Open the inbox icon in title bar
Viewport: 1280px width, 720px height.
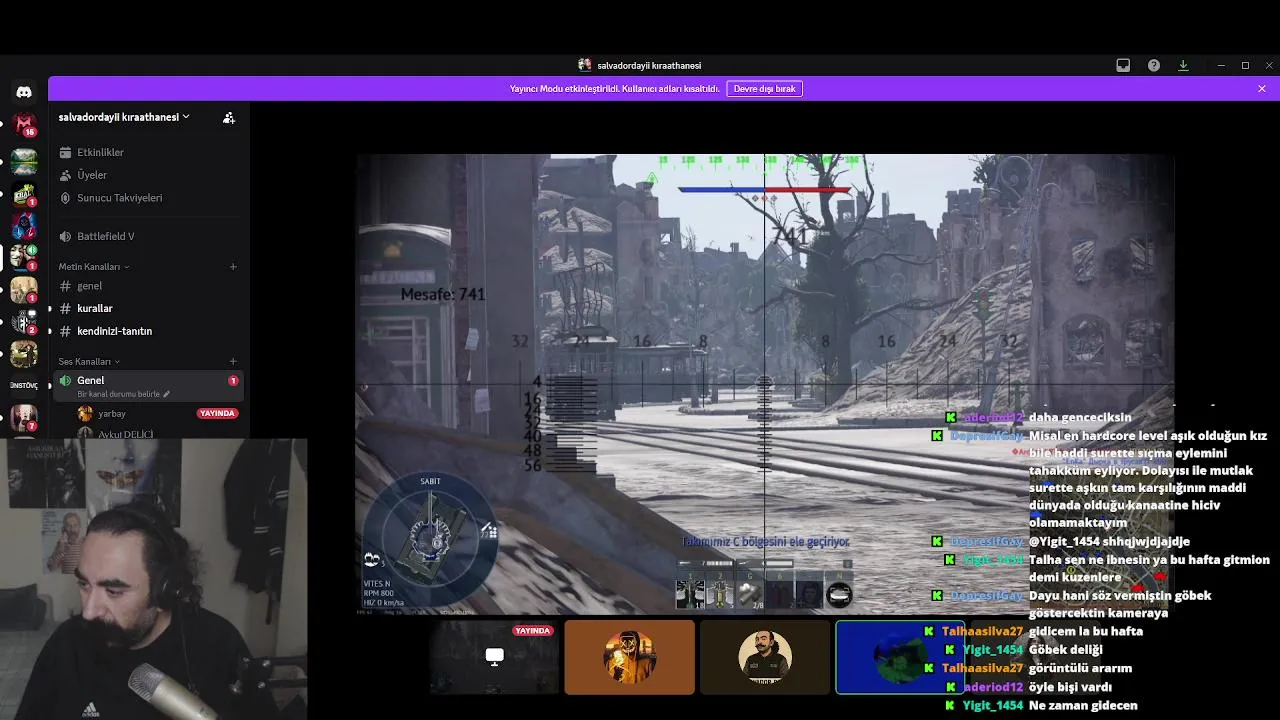(x=1123, y=65)
